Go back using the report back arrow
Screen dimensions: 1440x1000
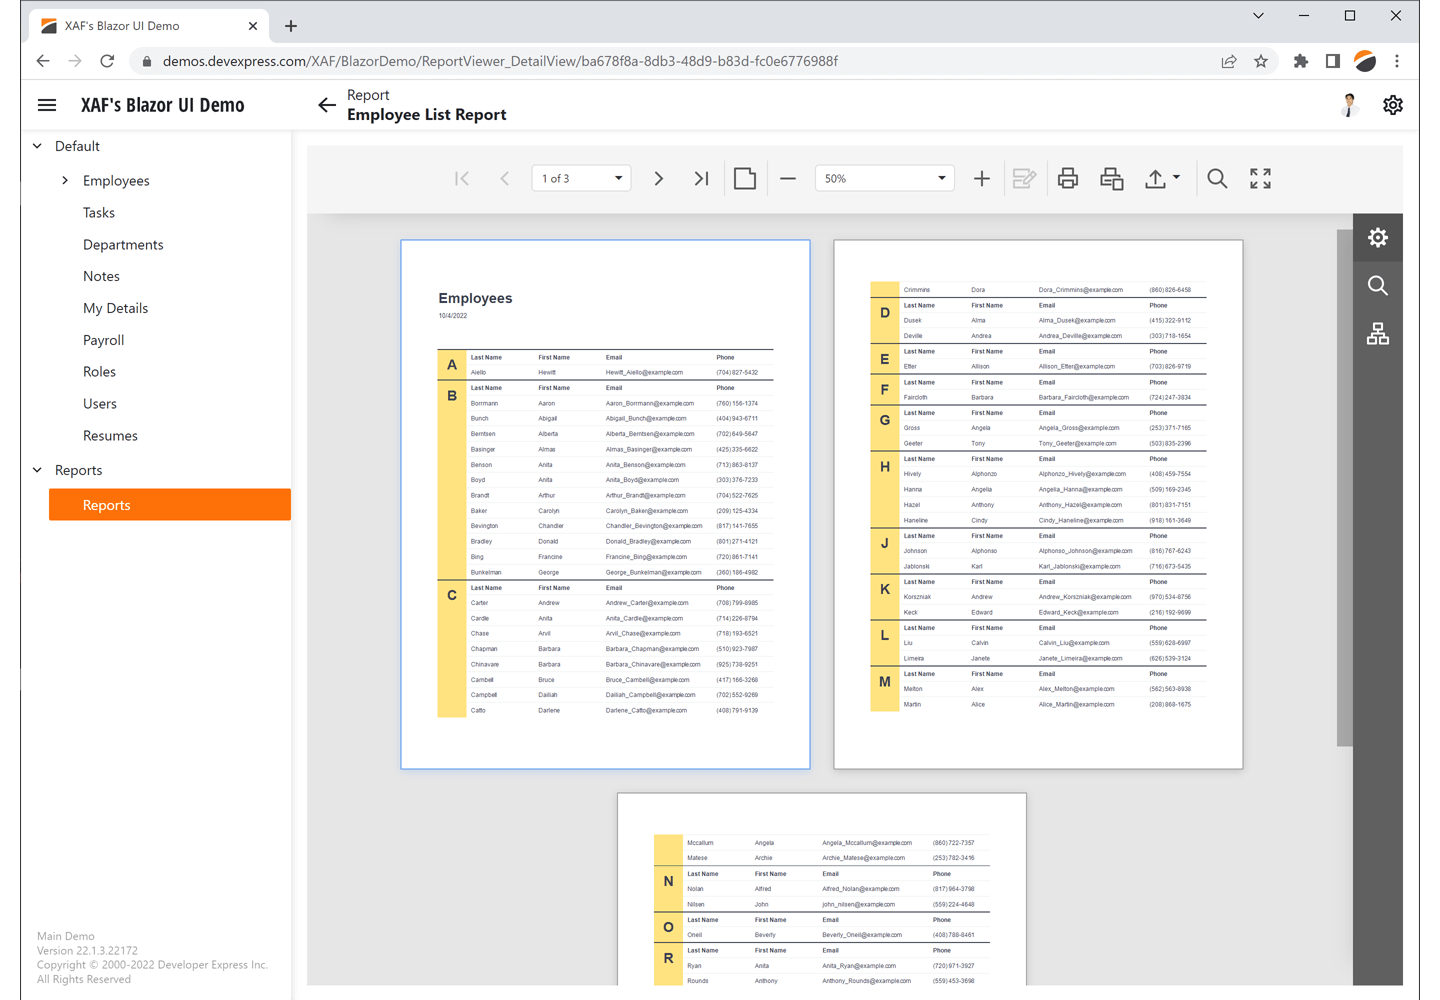326,105
